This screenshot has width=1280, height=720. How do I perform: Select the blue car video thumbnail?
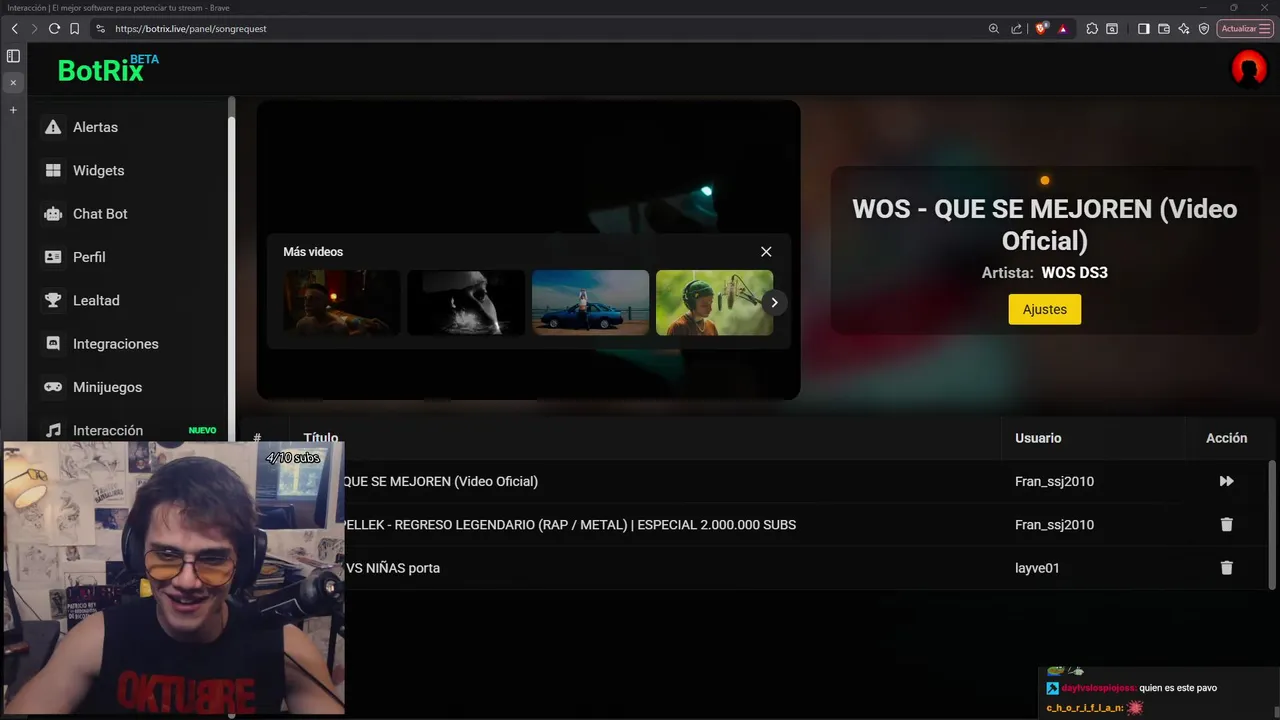[x=590, y=302]
